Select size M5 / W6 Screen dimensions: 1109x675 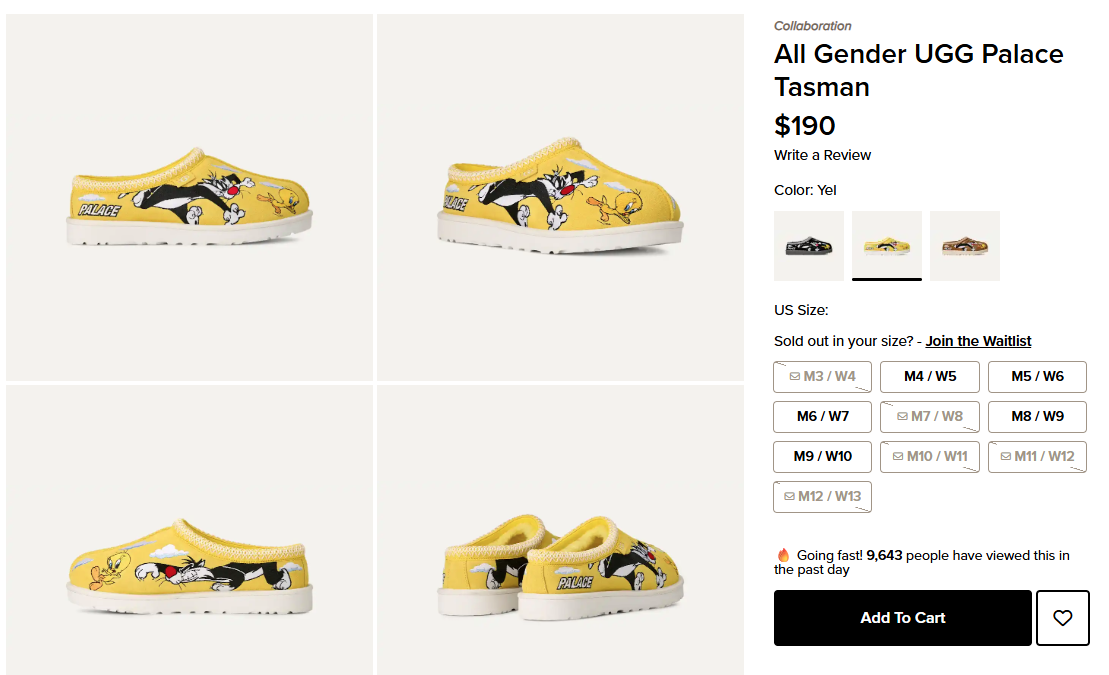[1037, 377]
